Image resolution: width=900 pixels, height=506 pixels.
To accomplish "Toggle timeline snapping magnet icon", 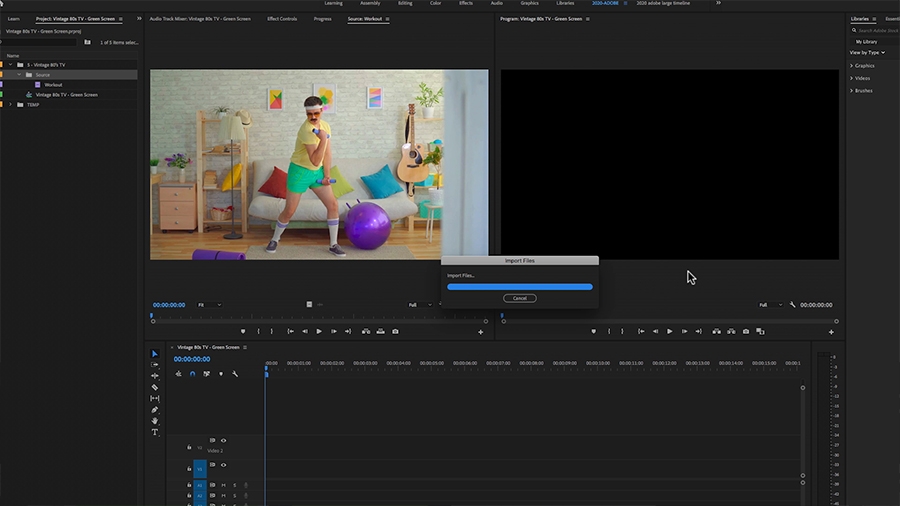I will [192, 374].
